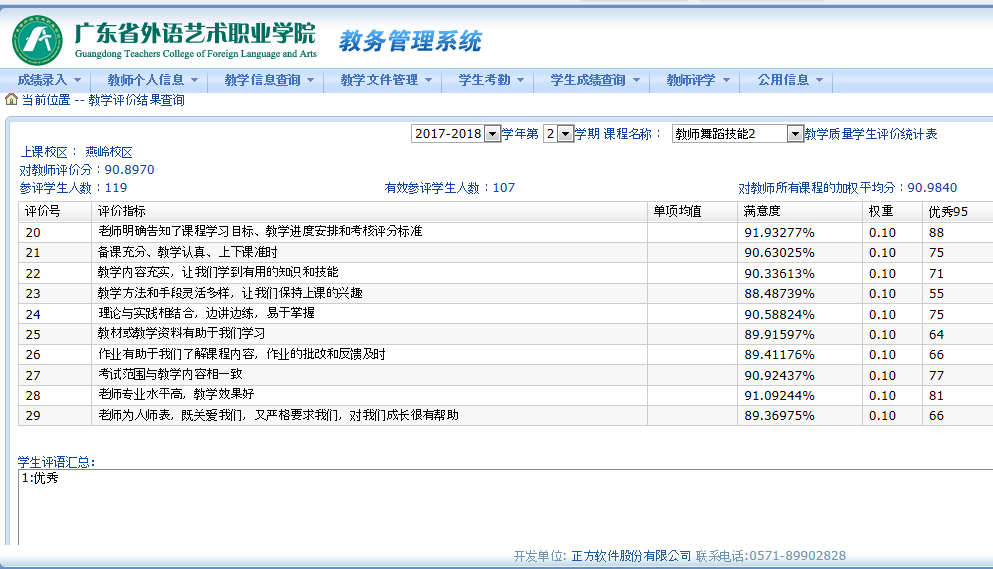Click the 正方软件股份有限公司 developer link
993x569 pixels.
click(630, 556)
